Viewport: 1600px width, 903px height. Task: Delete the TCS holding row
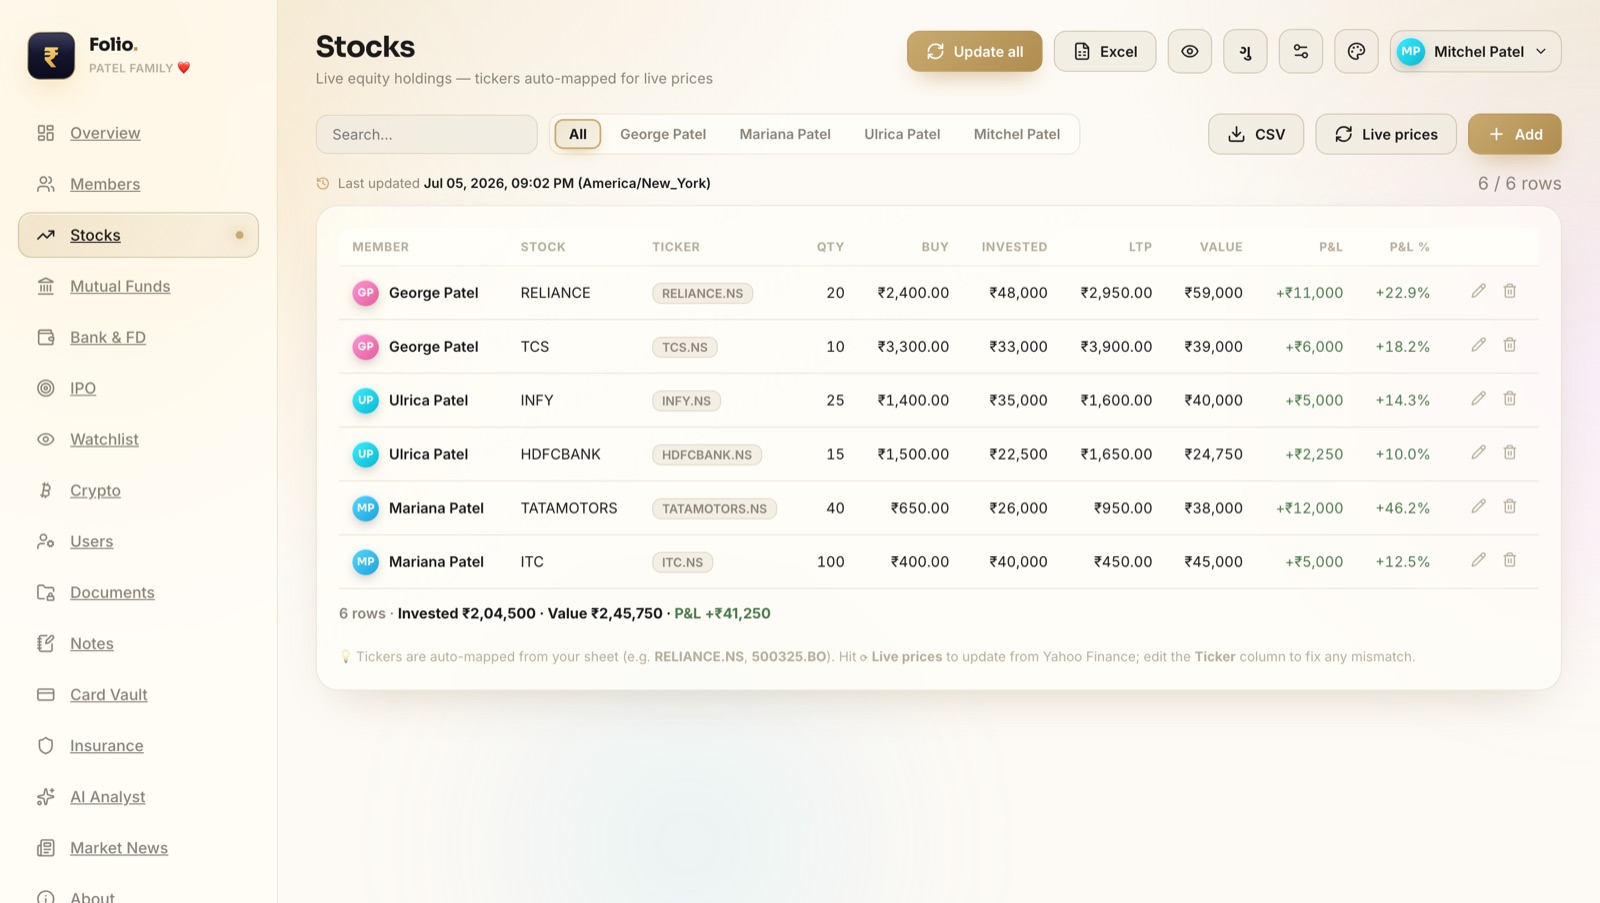point(1510,345)
